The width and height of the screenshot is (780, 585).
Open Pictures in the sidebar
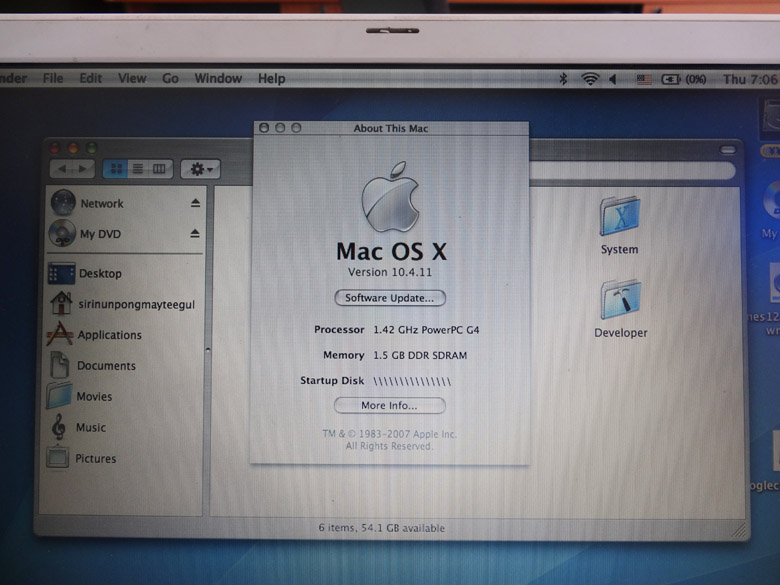(x=95, y=458)
